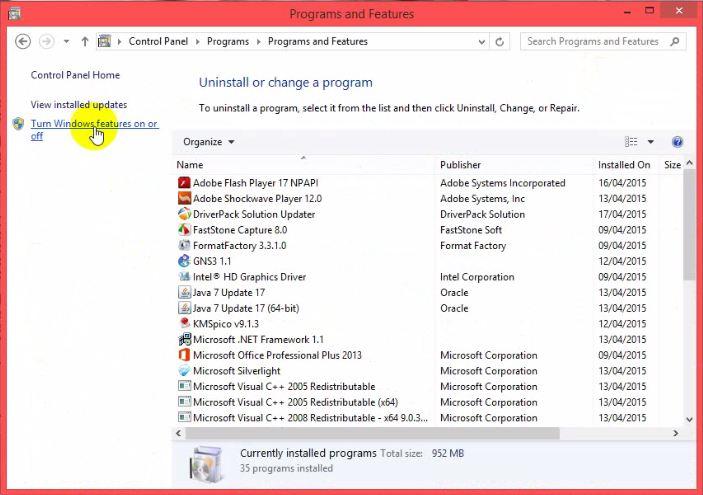Open Turn Windows features on or off
Viewport: 703px width, 495px height.
click(94, 130)
